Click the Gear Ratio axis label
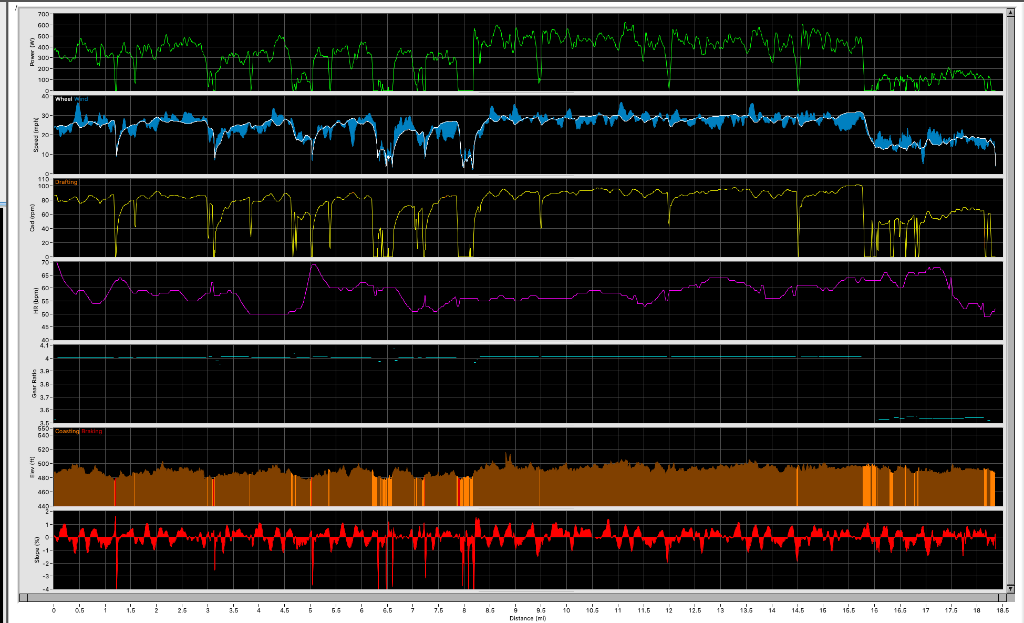Screen dimensions: 1024x623 pyautogui.click(x=33, y=384)
